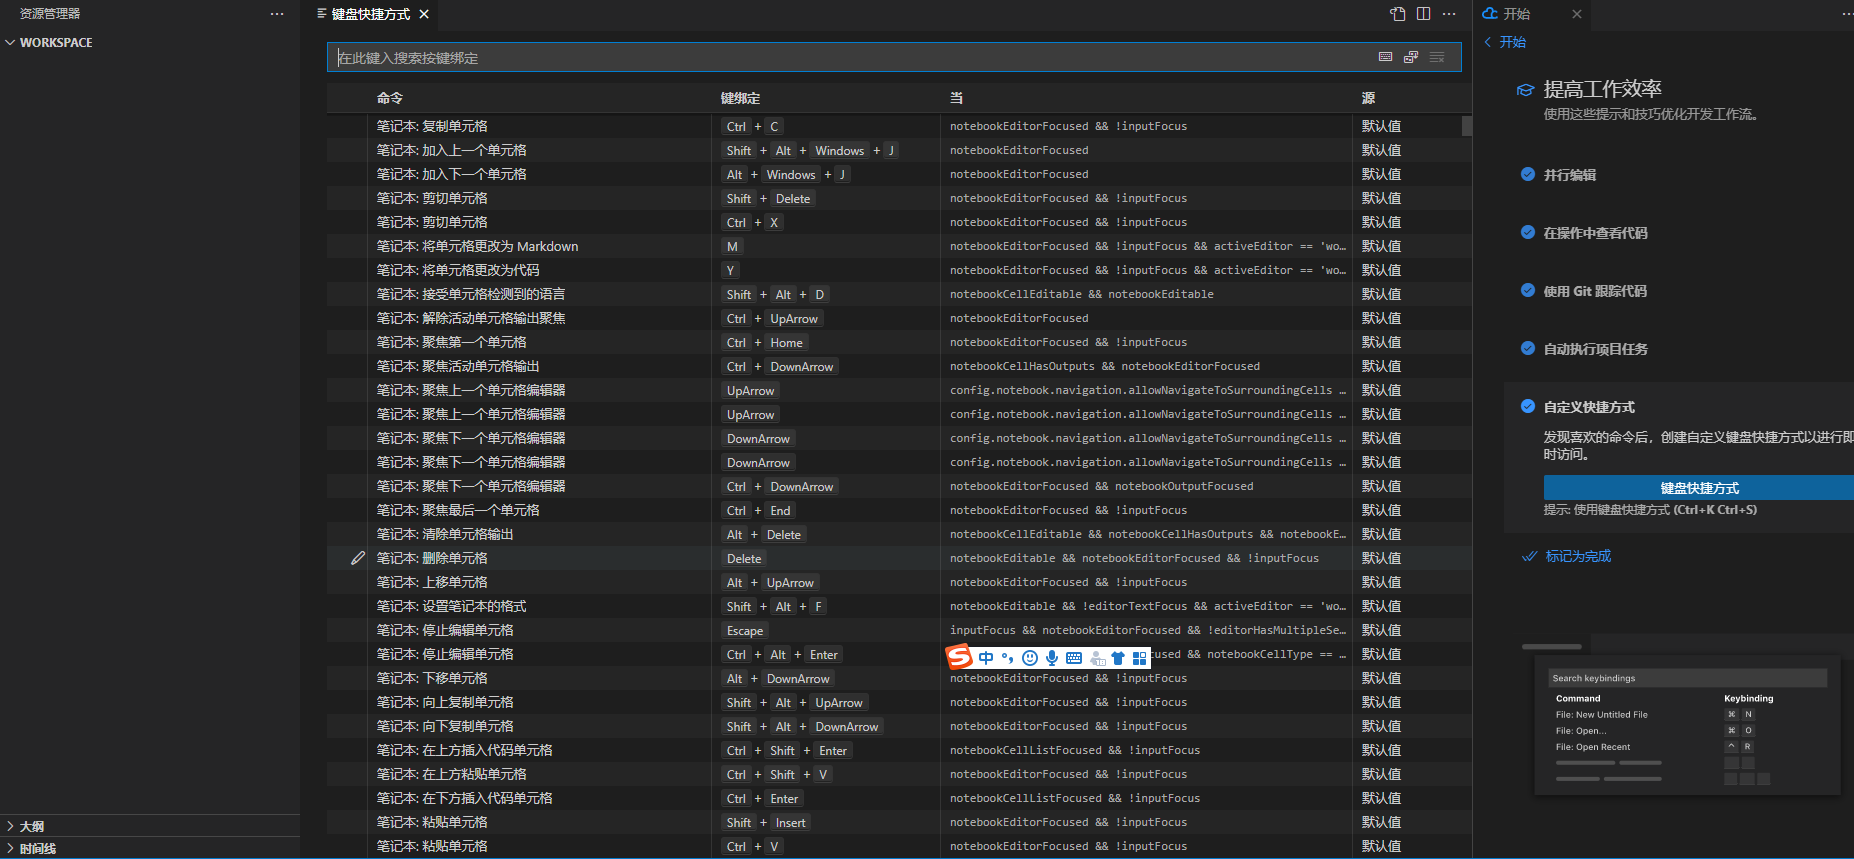Select row 笔记本: 在上方粘贴单元格
This screenshot has width=1854, height=859.
point(894,774)
